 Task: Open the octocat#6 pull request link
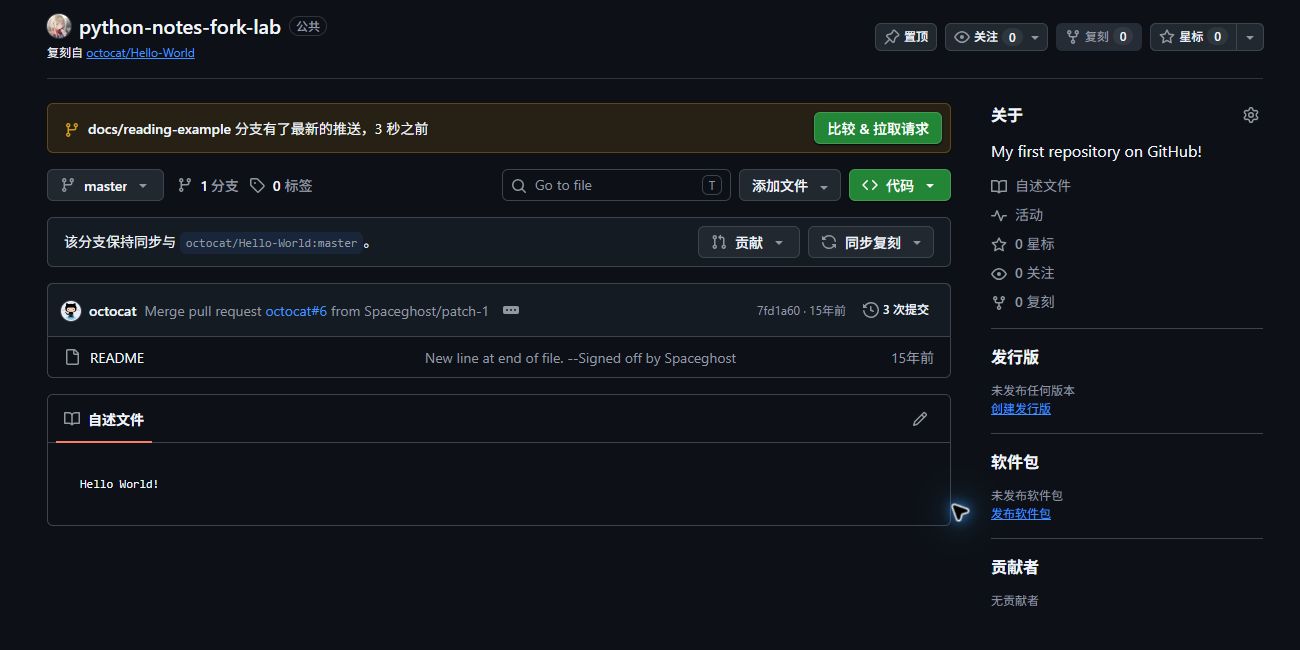coord(296,311)
